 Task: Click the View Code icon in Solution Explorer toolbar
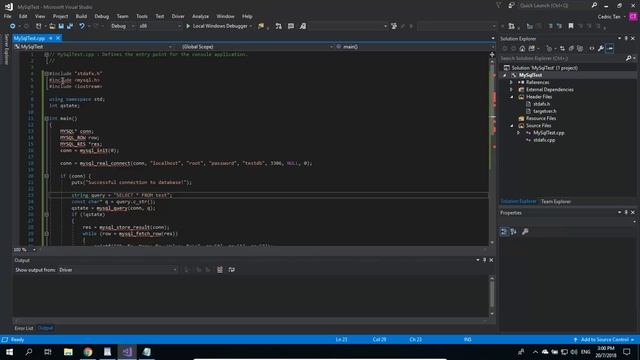(x=592, y=49)
